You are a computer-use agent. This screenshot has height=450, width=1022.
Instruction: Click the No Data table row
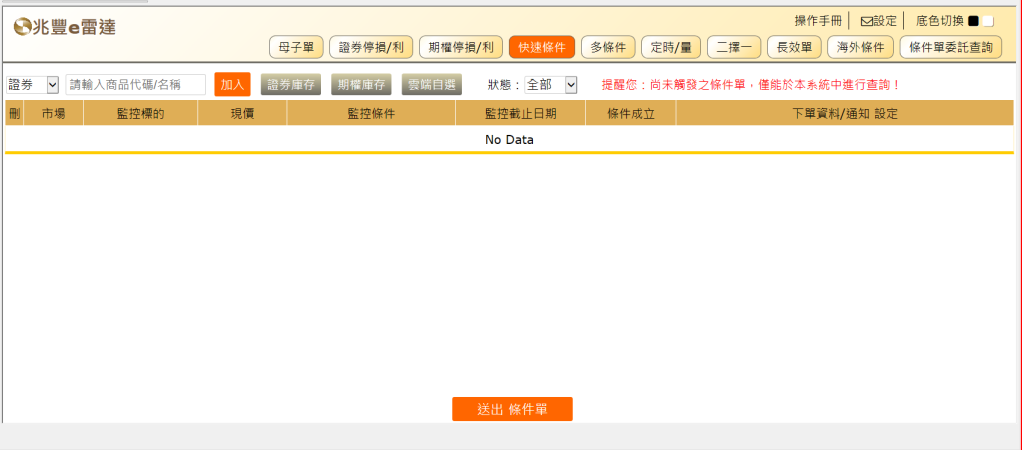pos(509,140)
